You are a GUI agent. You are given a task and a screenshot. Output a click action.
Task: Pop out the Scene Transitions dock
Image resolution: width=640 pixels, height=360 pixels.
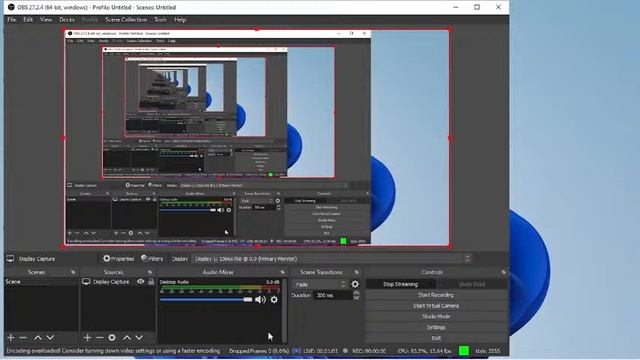click(357, 272)
